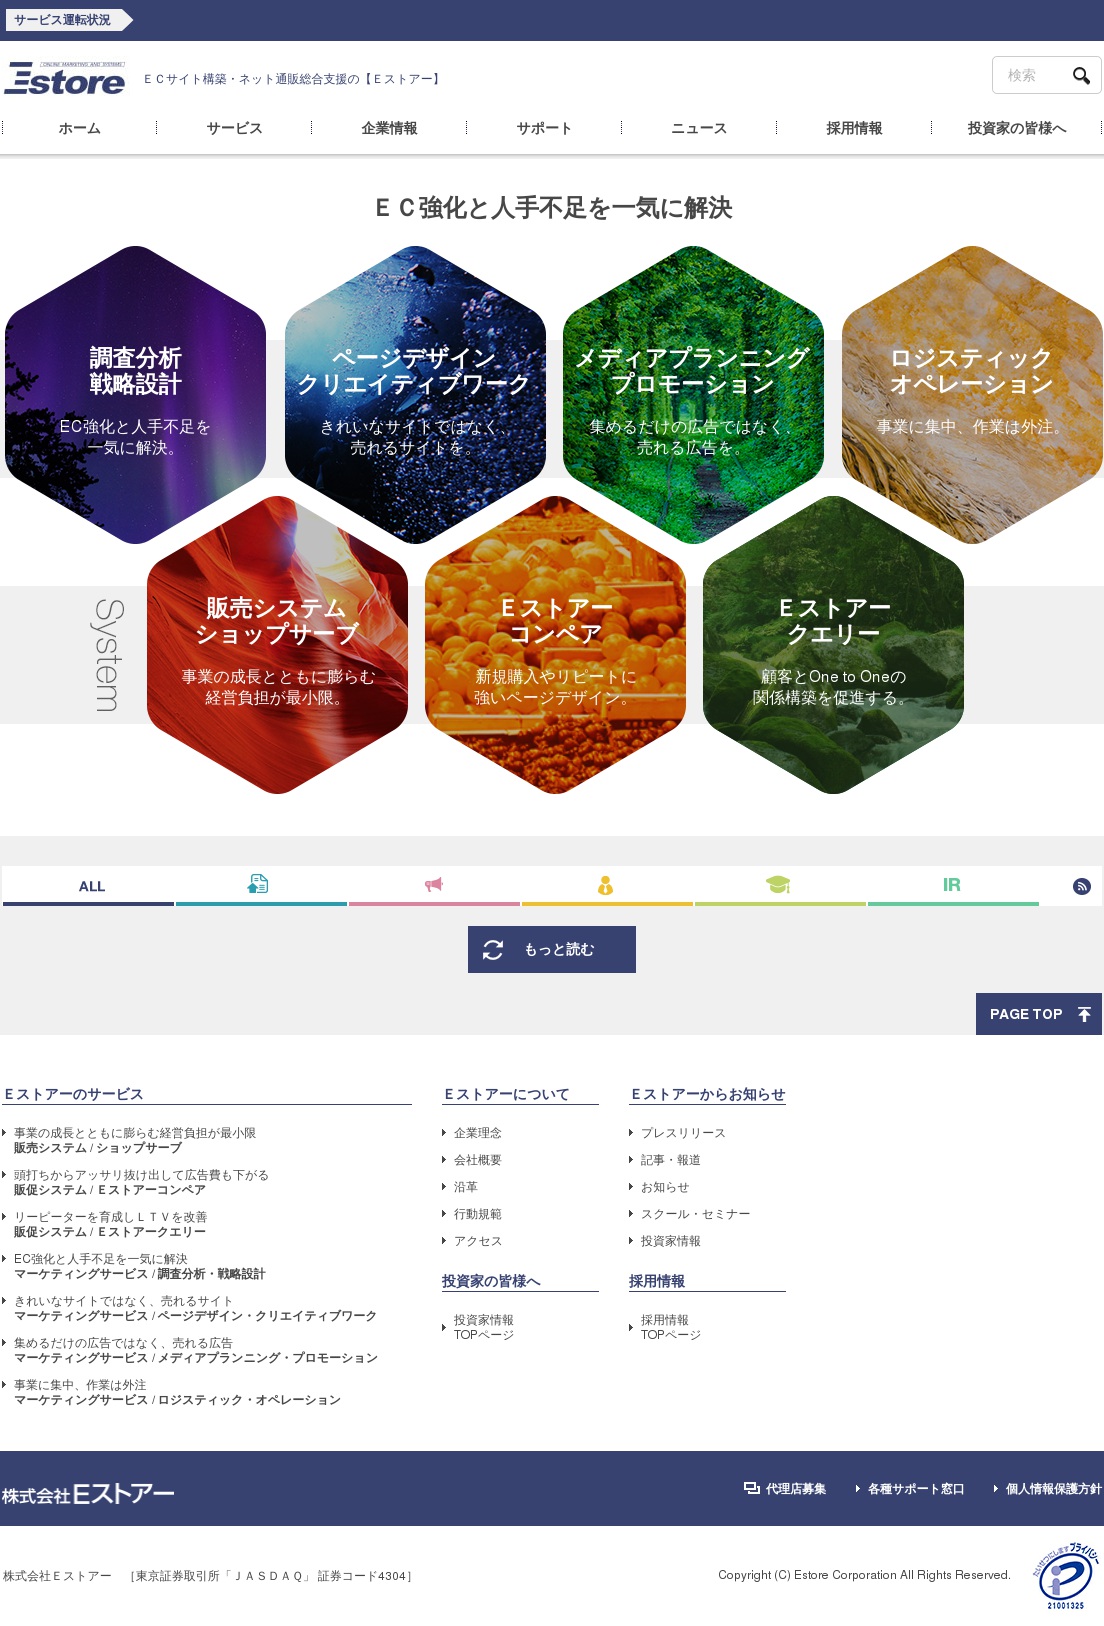Open the アクセス link

pos(478,1241)
